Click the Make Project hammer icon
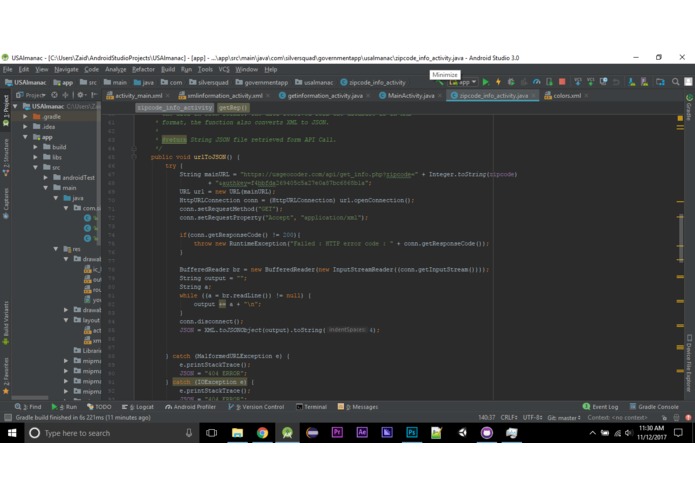 coord(440,82)
